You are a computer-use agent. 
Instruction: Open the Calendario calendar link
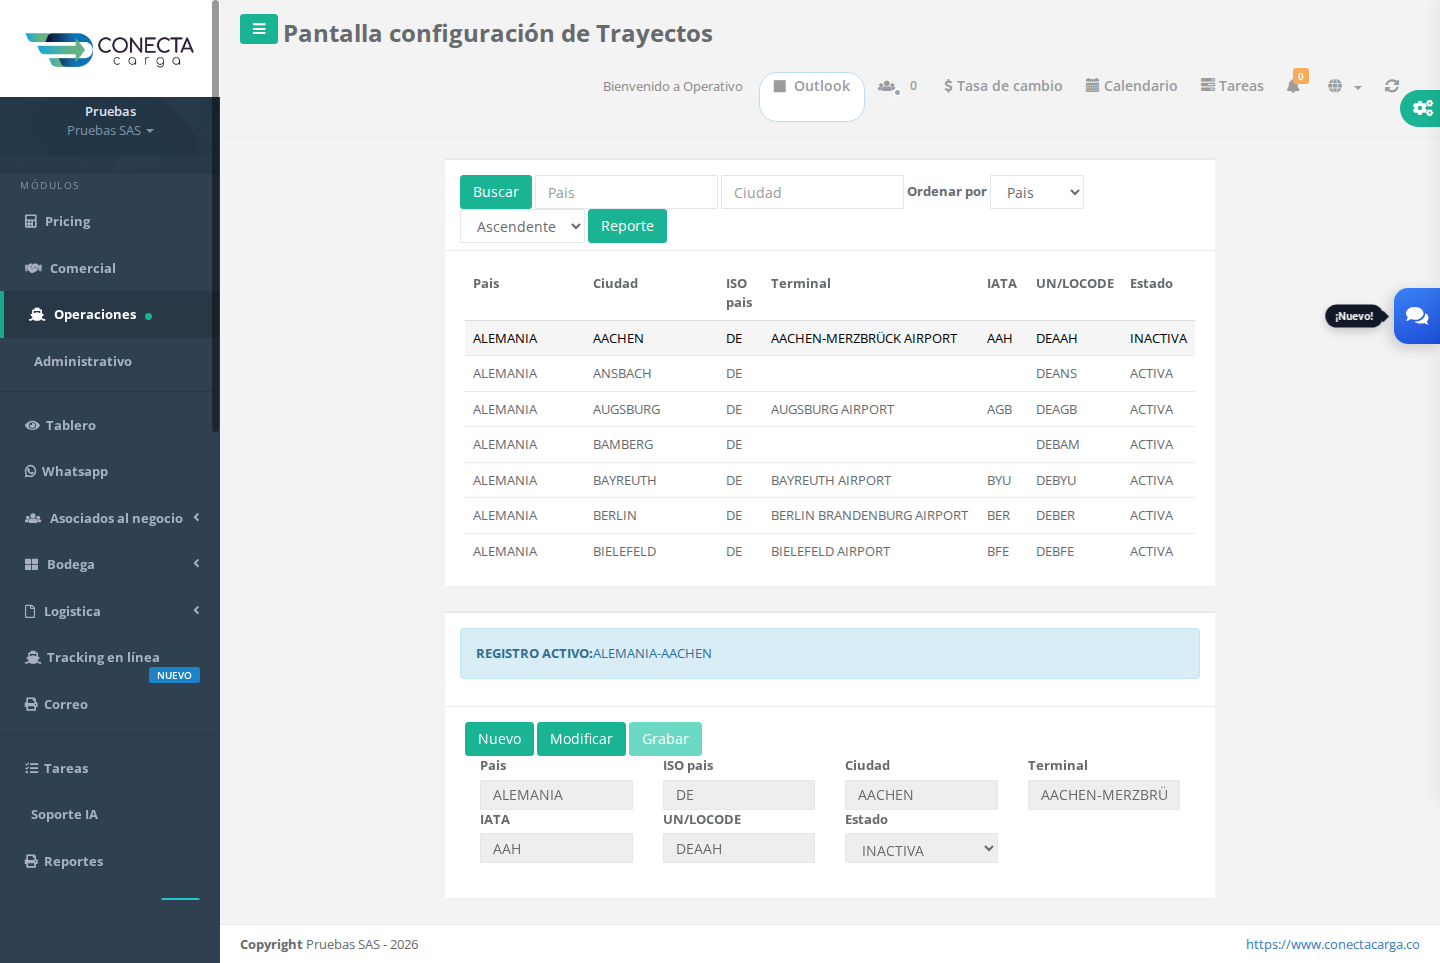click(1132, 86)
